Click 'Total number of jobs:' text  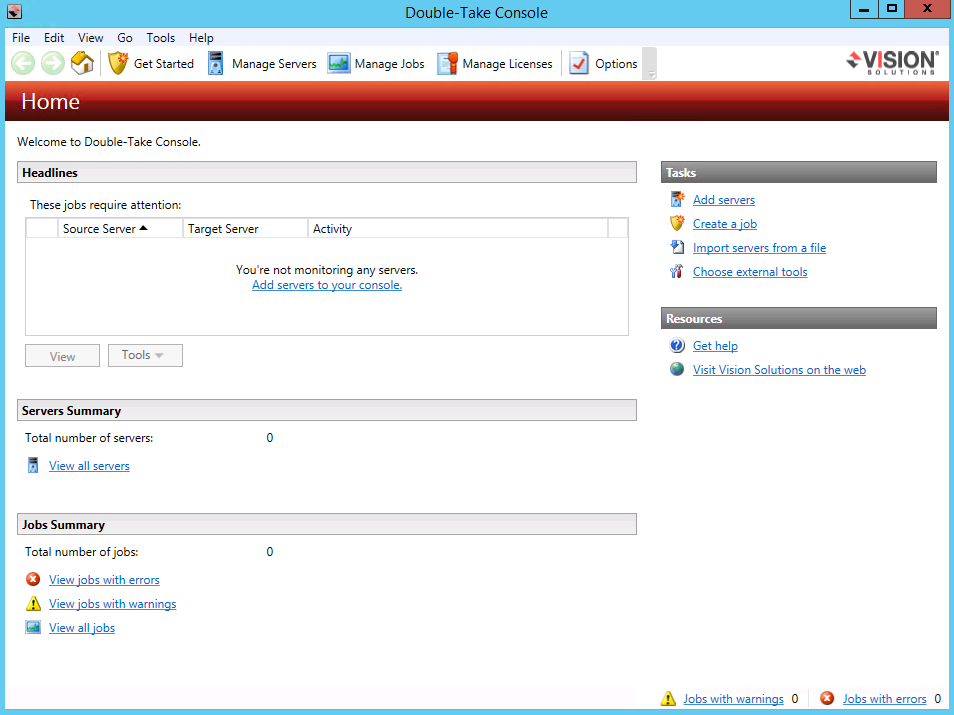82,551
